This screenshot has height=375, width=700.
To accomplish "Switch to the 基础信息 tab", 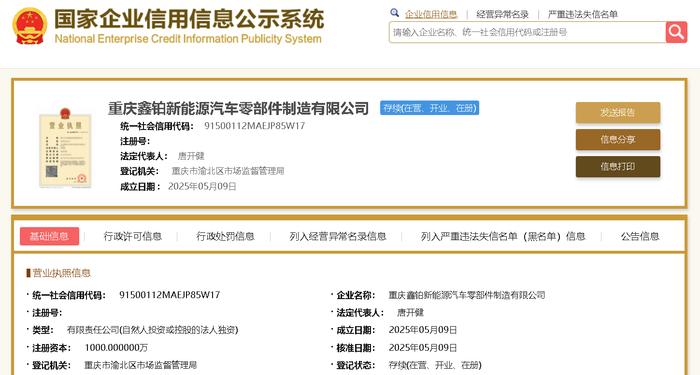I will pos(49,236).
